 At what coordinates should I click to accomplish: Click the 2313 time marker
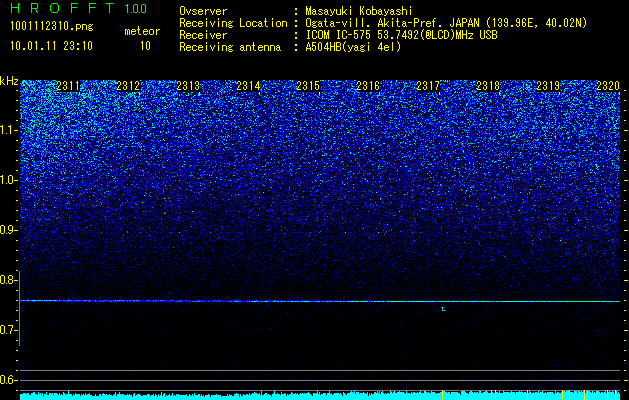pyautogui.click(x=188, y=86)
